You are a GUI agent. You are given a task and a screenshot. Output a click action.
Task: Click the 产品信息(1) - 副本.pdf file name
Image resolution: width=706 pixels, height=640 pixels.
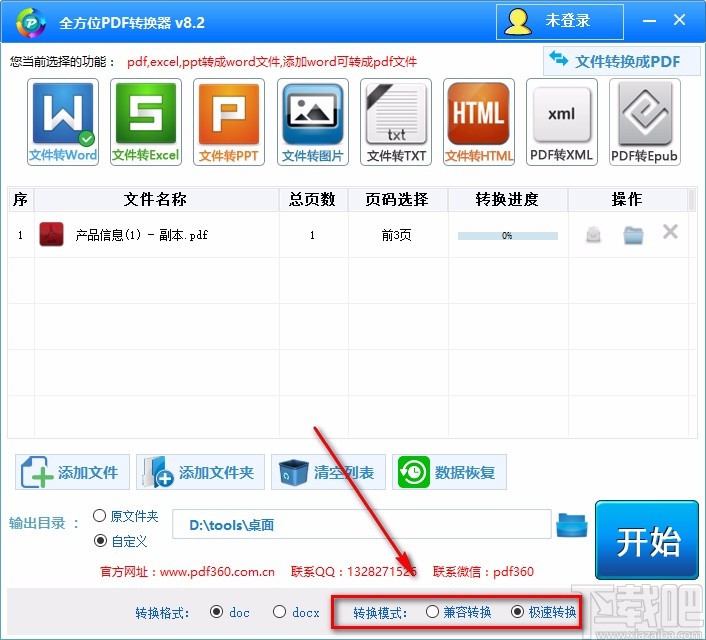pyautogui.click(x=141, y=235)
